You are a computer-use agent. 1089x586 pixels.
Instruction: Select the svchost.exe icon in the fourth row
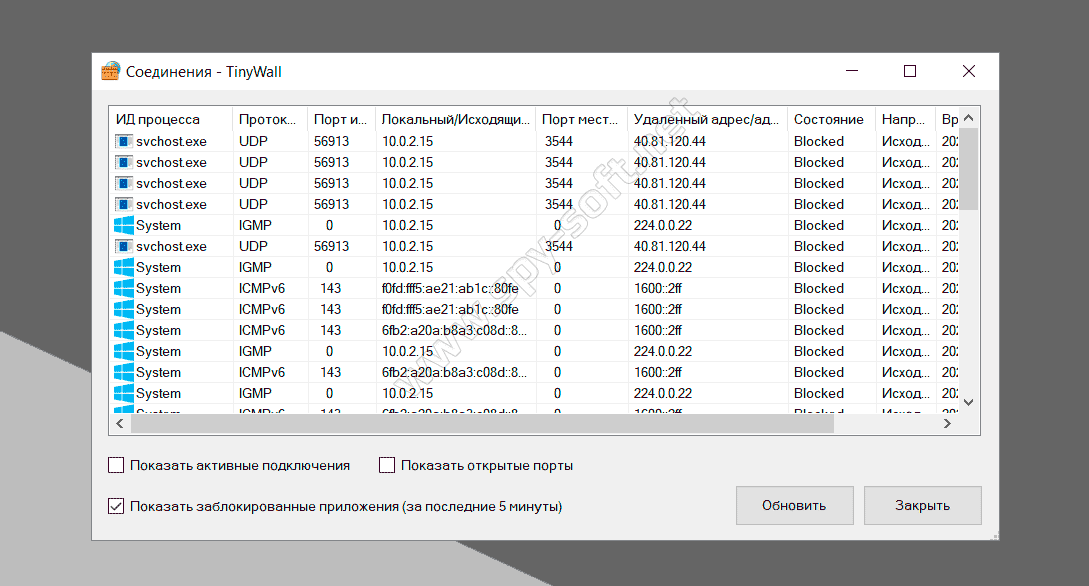click(124, 204)
